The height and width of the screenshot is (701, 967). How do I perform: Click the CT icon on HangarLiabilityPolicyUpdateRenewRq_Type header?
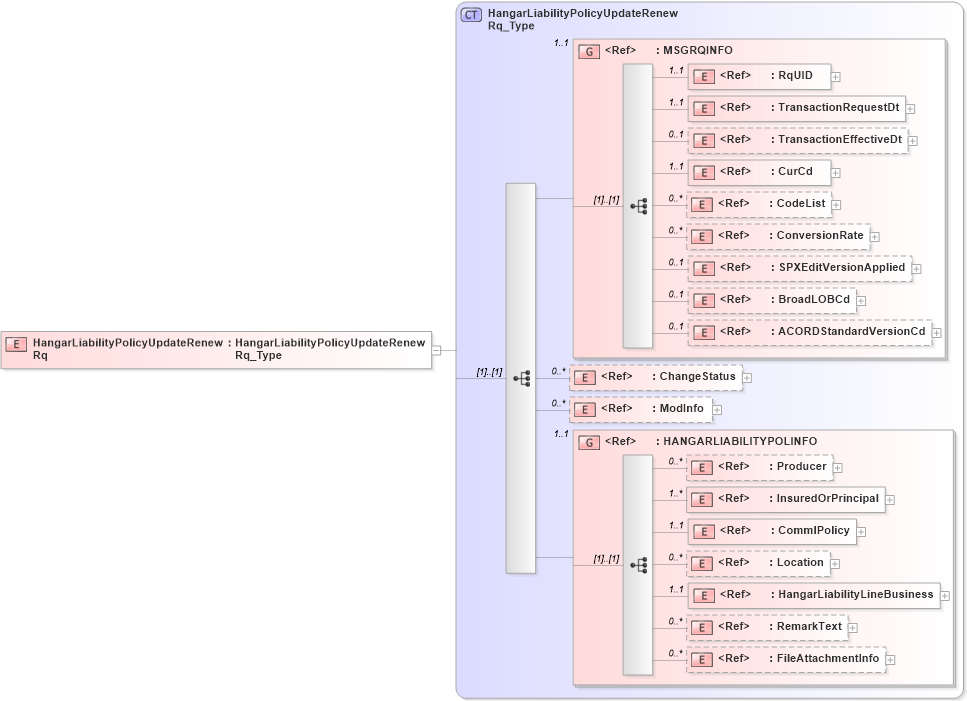(469, 14)
